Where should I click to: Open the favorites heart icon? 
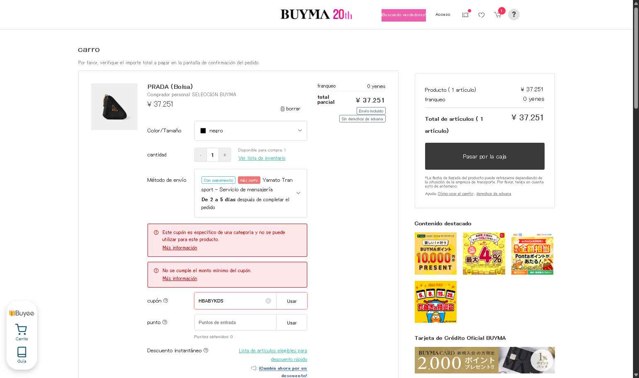(481, 15)
